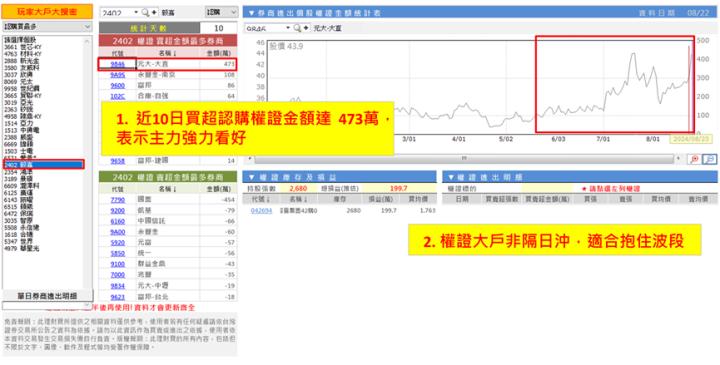Open broker code link for 永豐金-南京

(118, 75)
